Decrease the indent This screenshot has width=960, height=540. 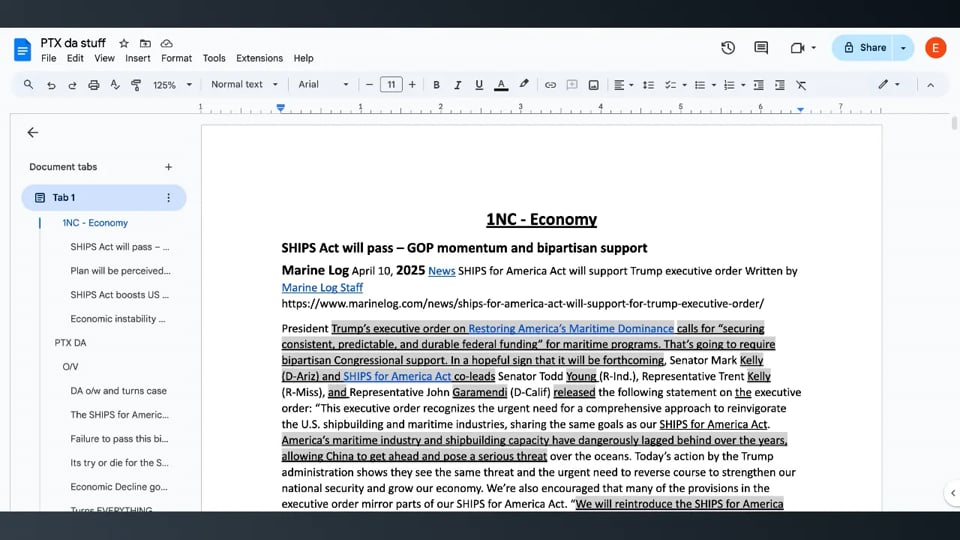pos(758,85)
